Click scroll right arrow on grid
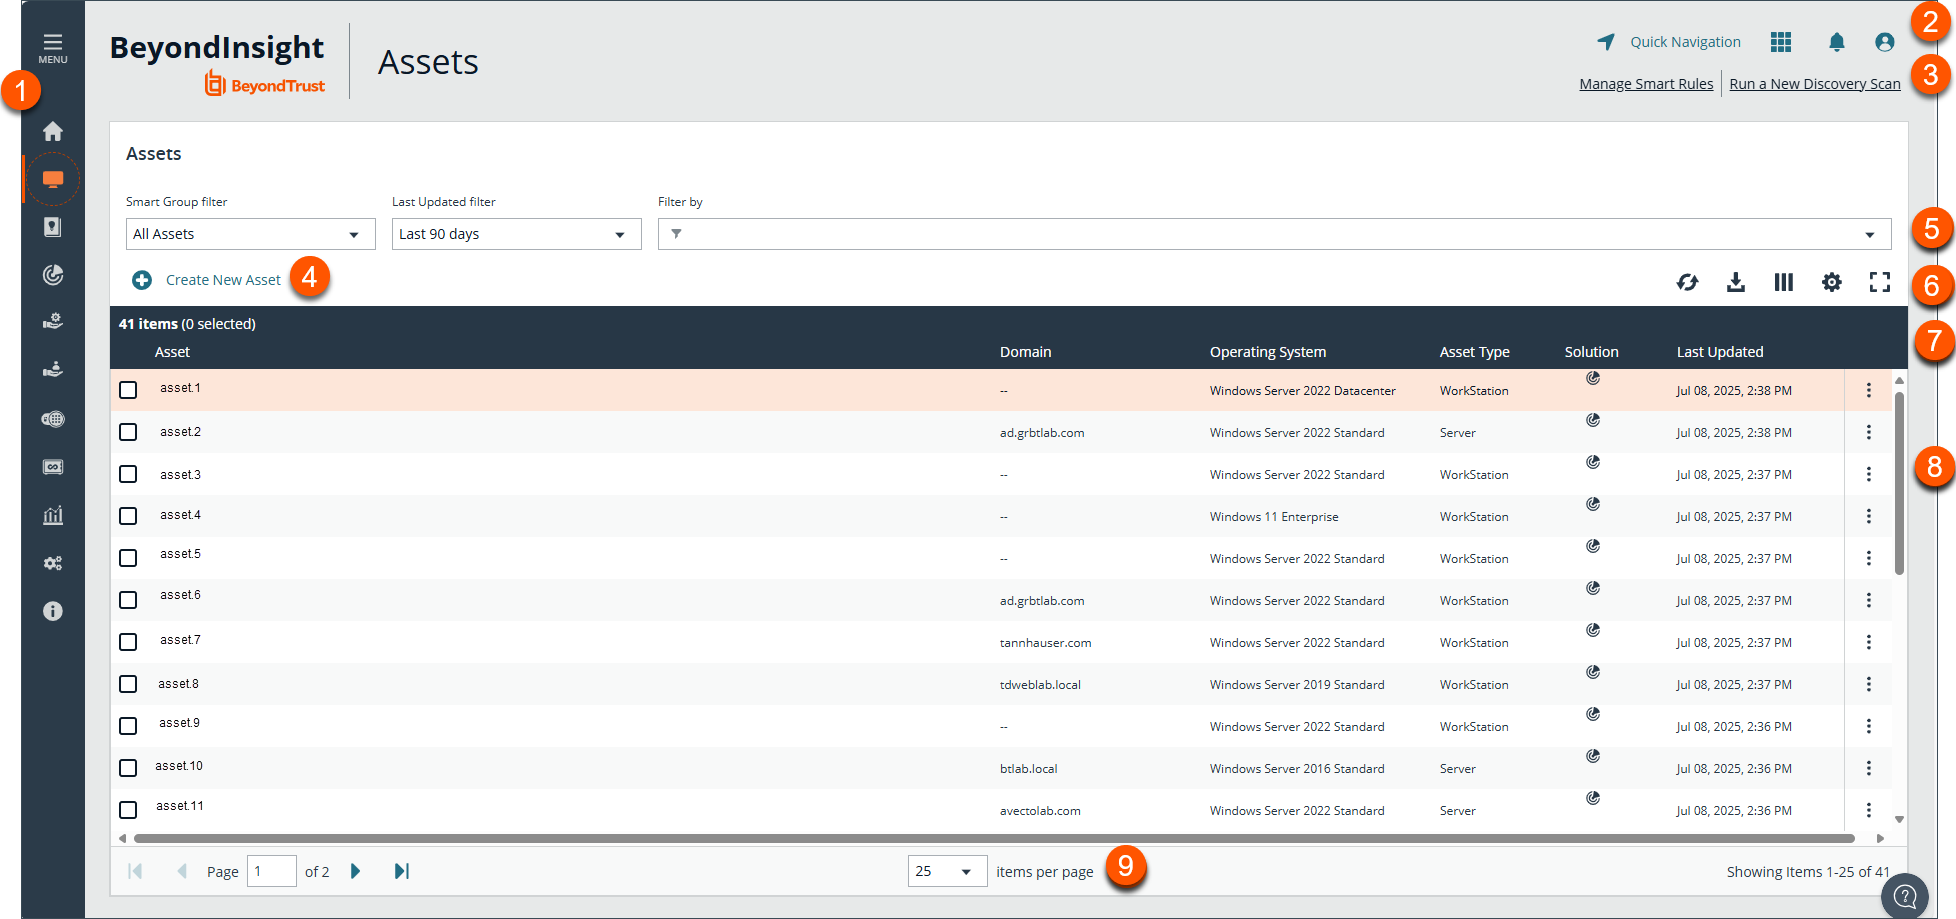The width and height of the screenshot is (1956, 919). pos(1880,838)
